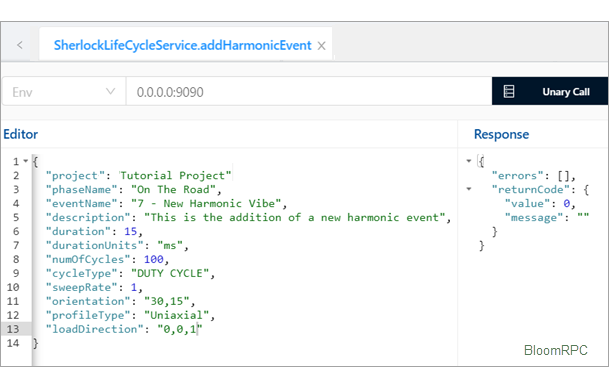Place cursor on the duration value 15
This screenshot has height=367, width=609.
tap(130, 231)
